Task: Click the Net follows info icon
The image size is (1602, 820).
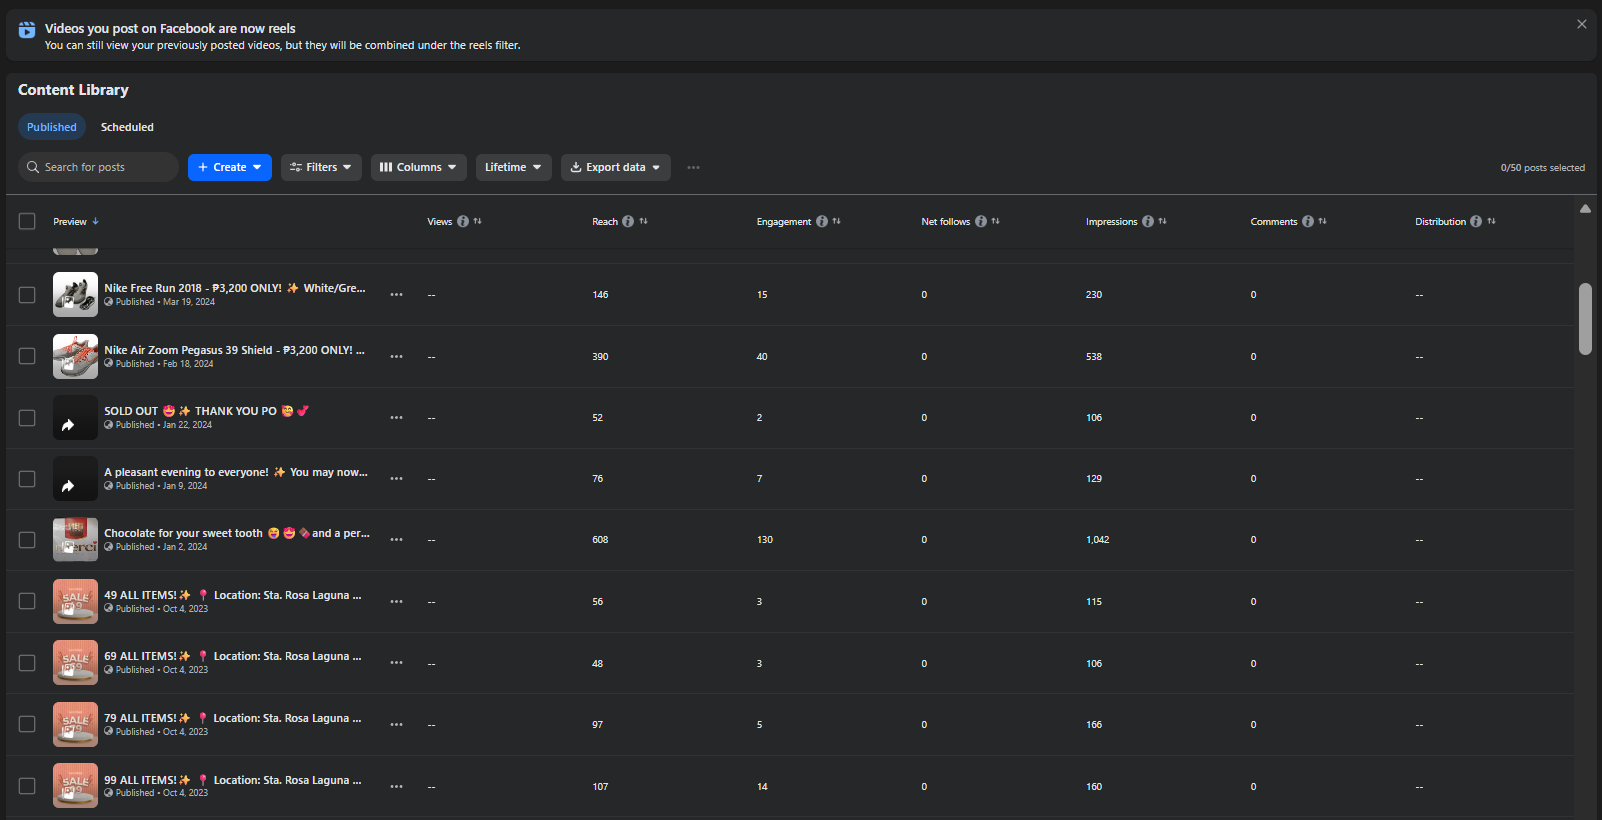Action: click(x=981, y=222)
